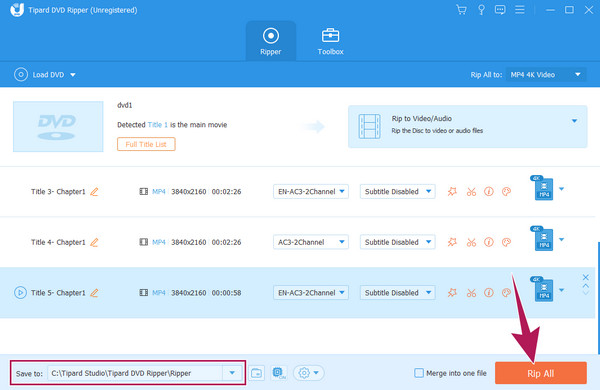Expand output format arrow for Title 3

point(561,189)
